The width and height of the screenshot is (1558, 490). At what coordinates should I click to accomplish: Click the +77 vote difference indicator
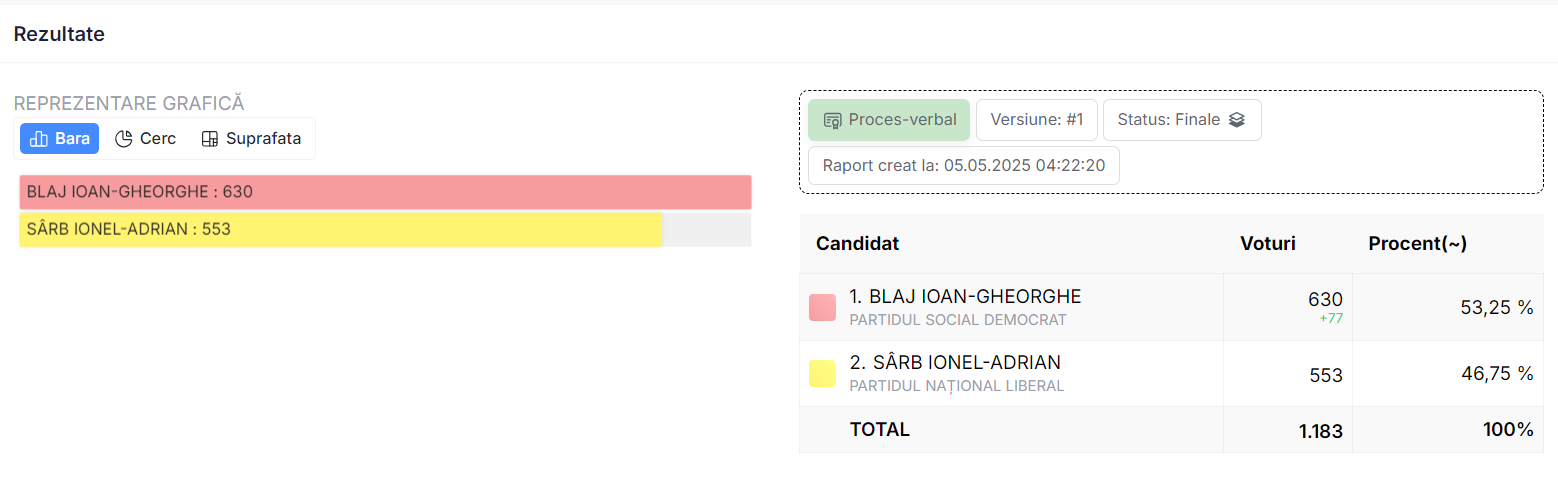[x=1330, y=319]
